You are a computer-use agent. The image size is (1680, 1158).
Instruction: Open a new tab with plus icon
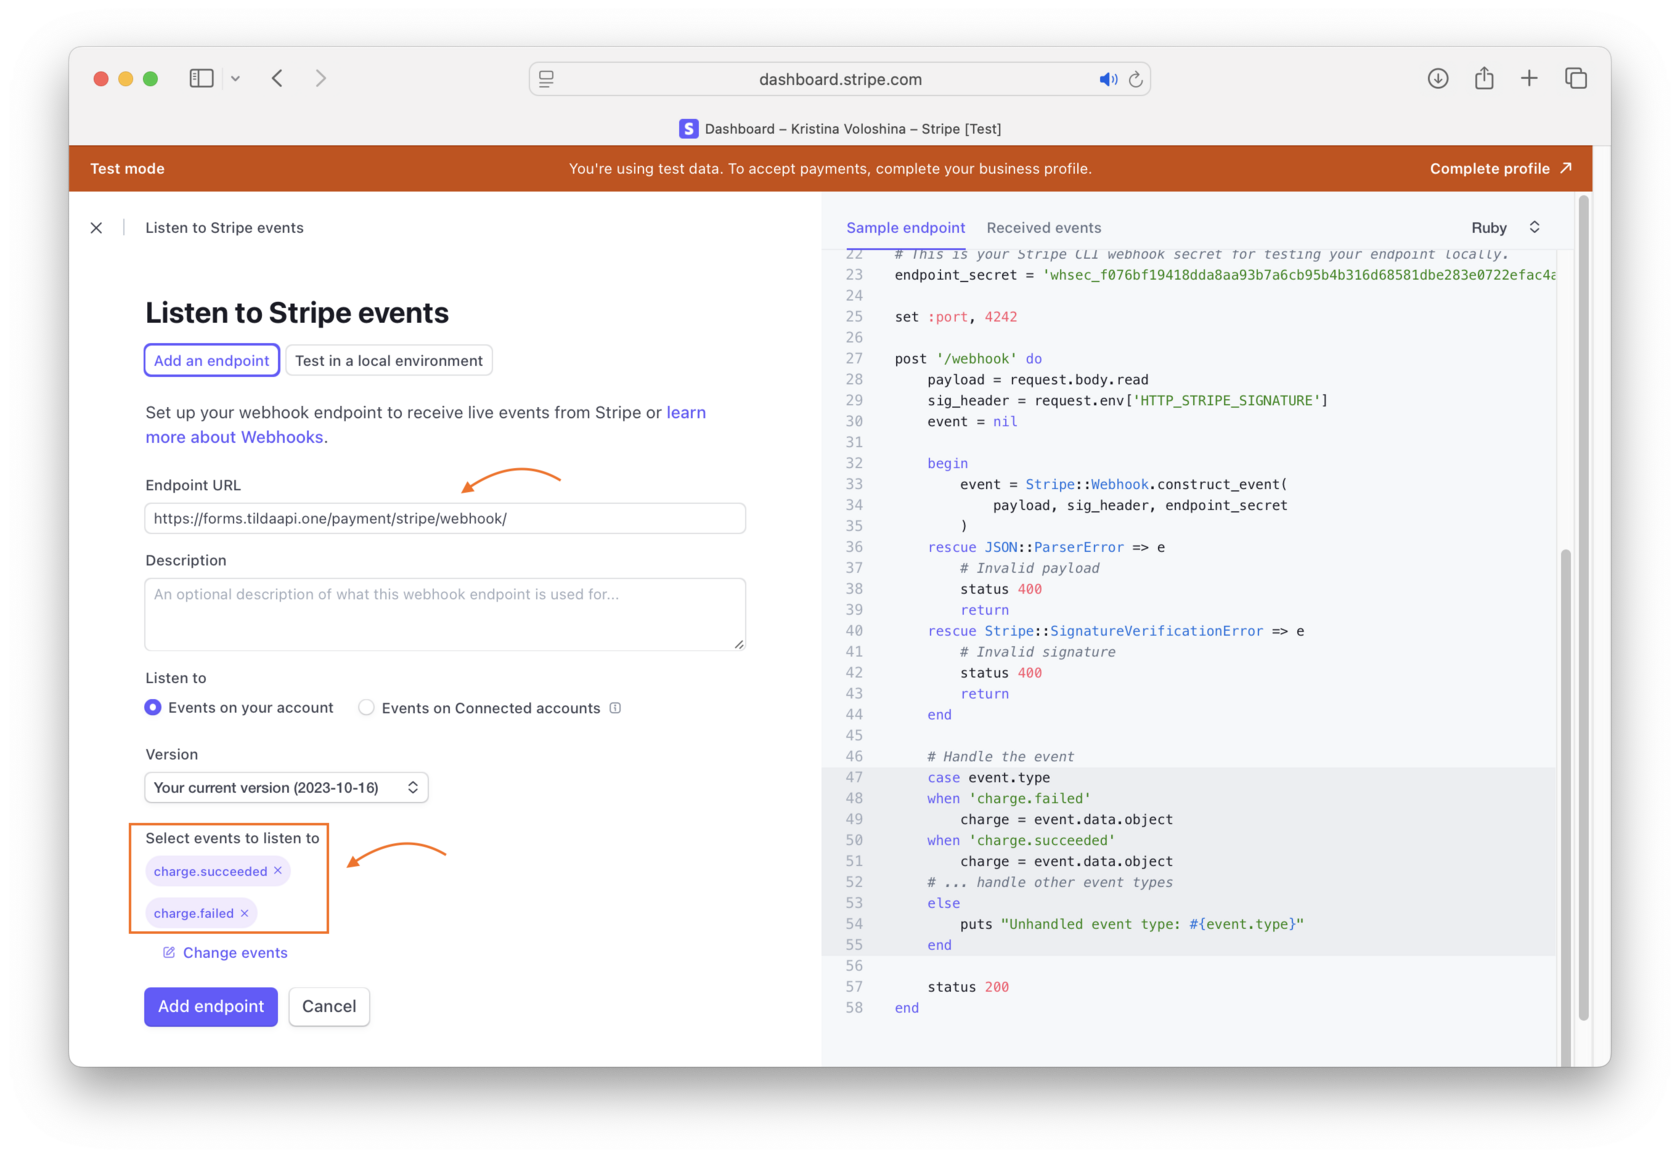pyautogui.click(x=1529, y=78)
